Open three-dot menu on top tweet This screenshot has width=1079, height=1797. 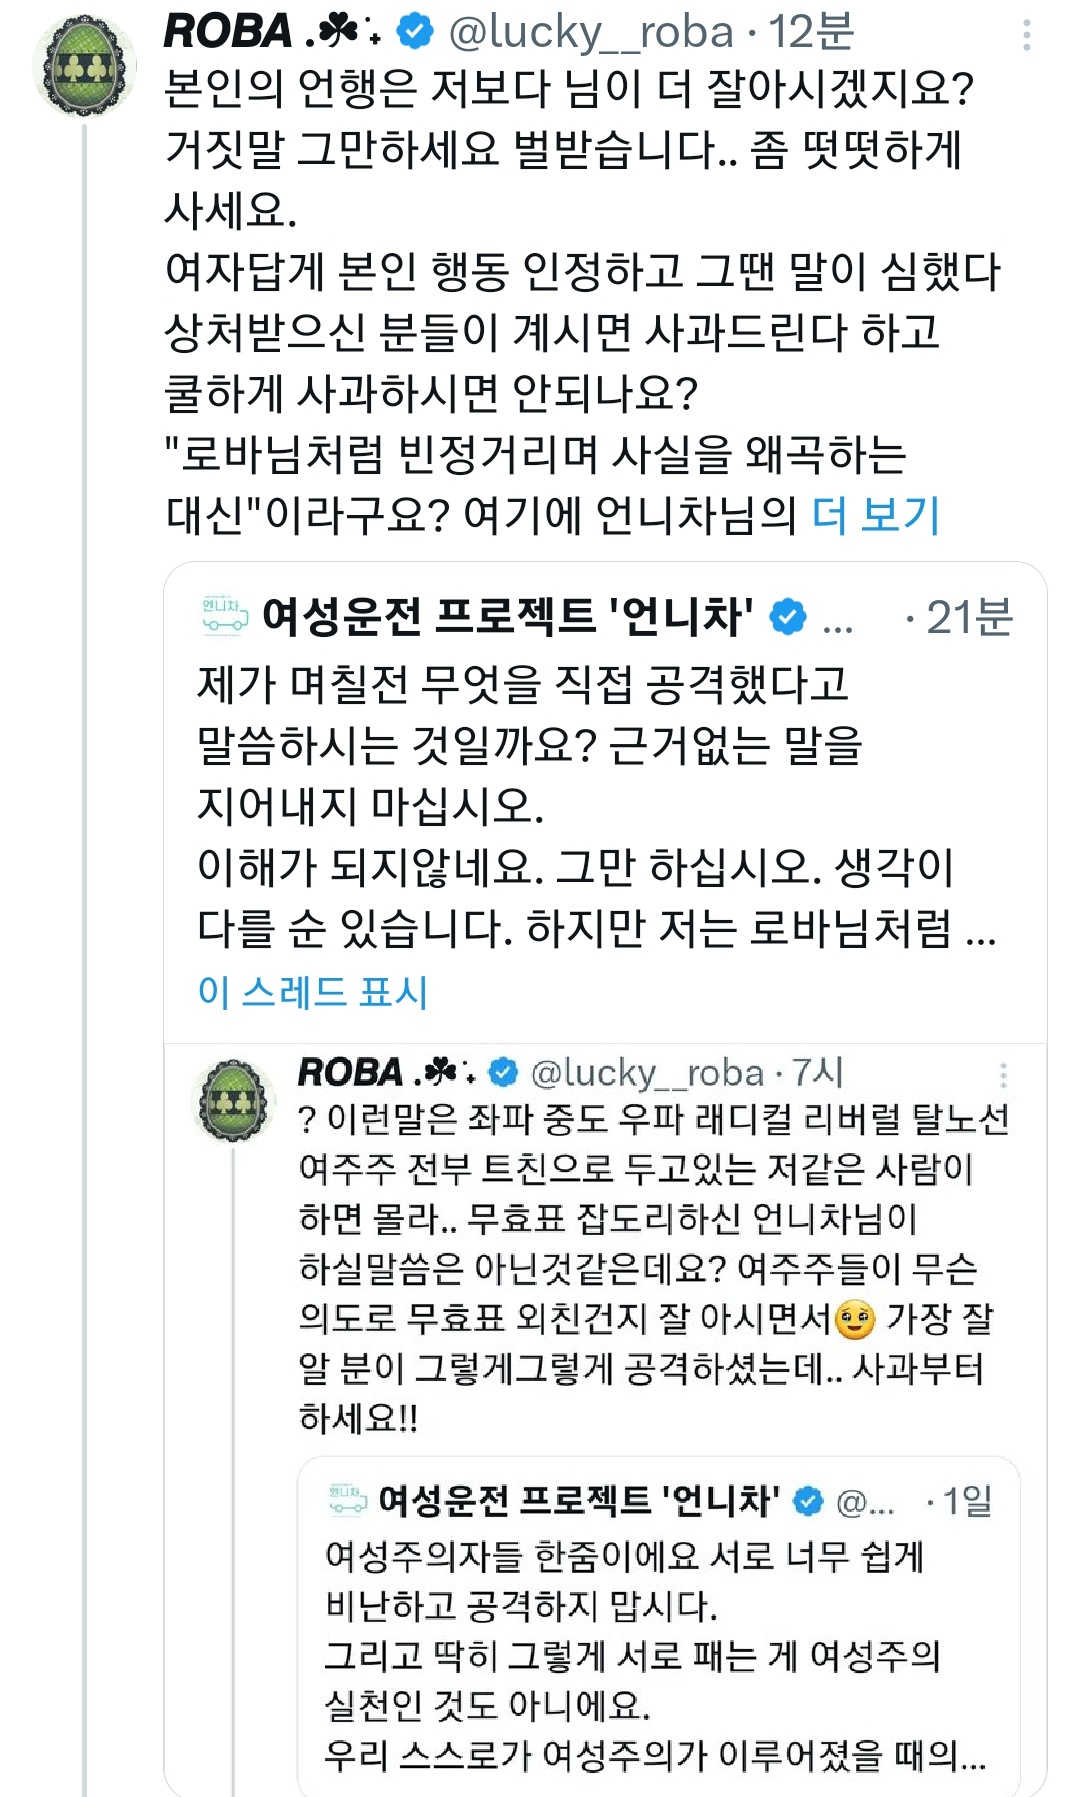coord(1026,35)
